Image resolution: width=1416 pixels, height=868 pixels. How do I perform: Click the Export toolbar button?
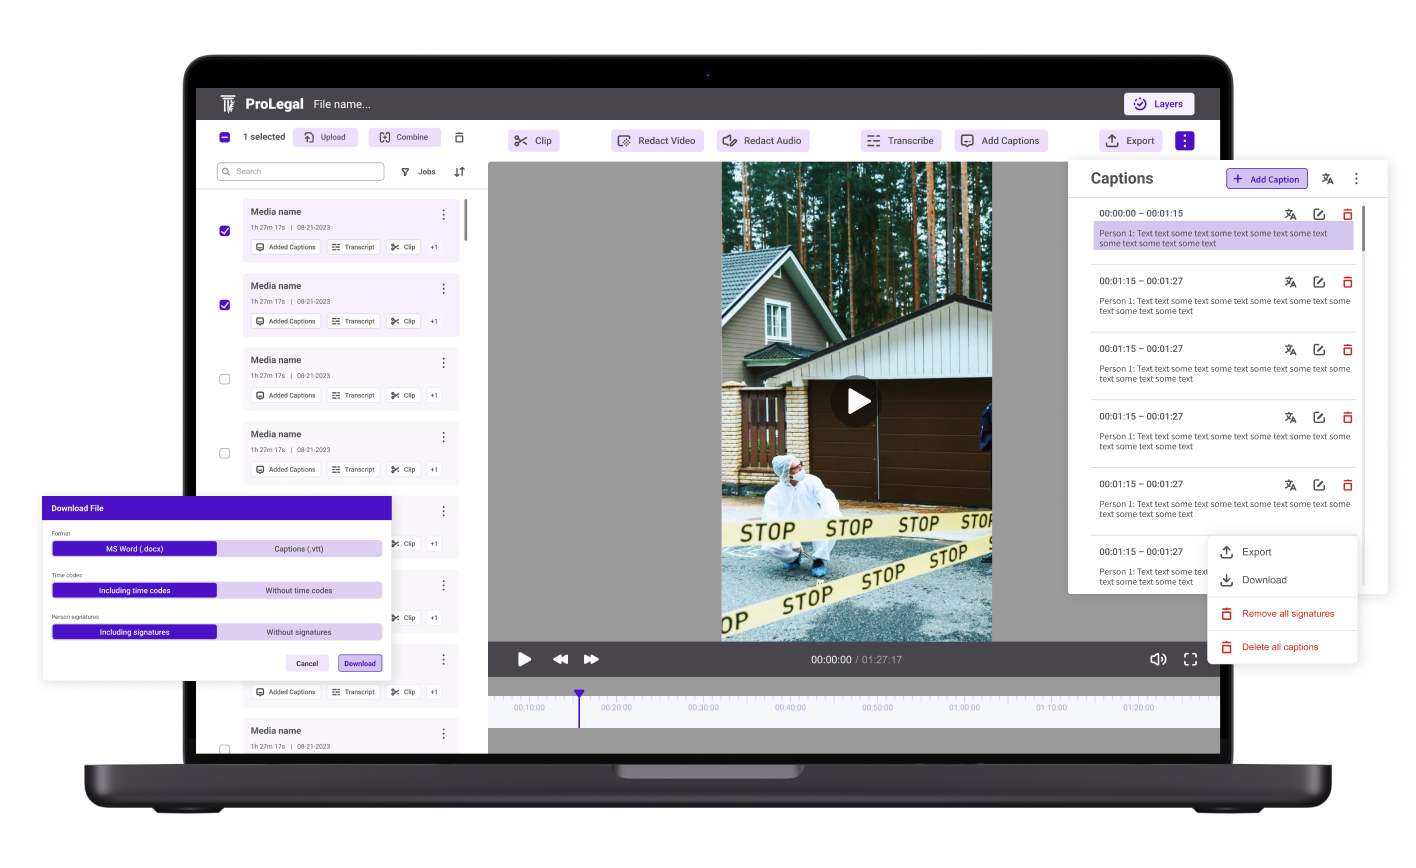pyautogui.click(x=1131, y=141)
